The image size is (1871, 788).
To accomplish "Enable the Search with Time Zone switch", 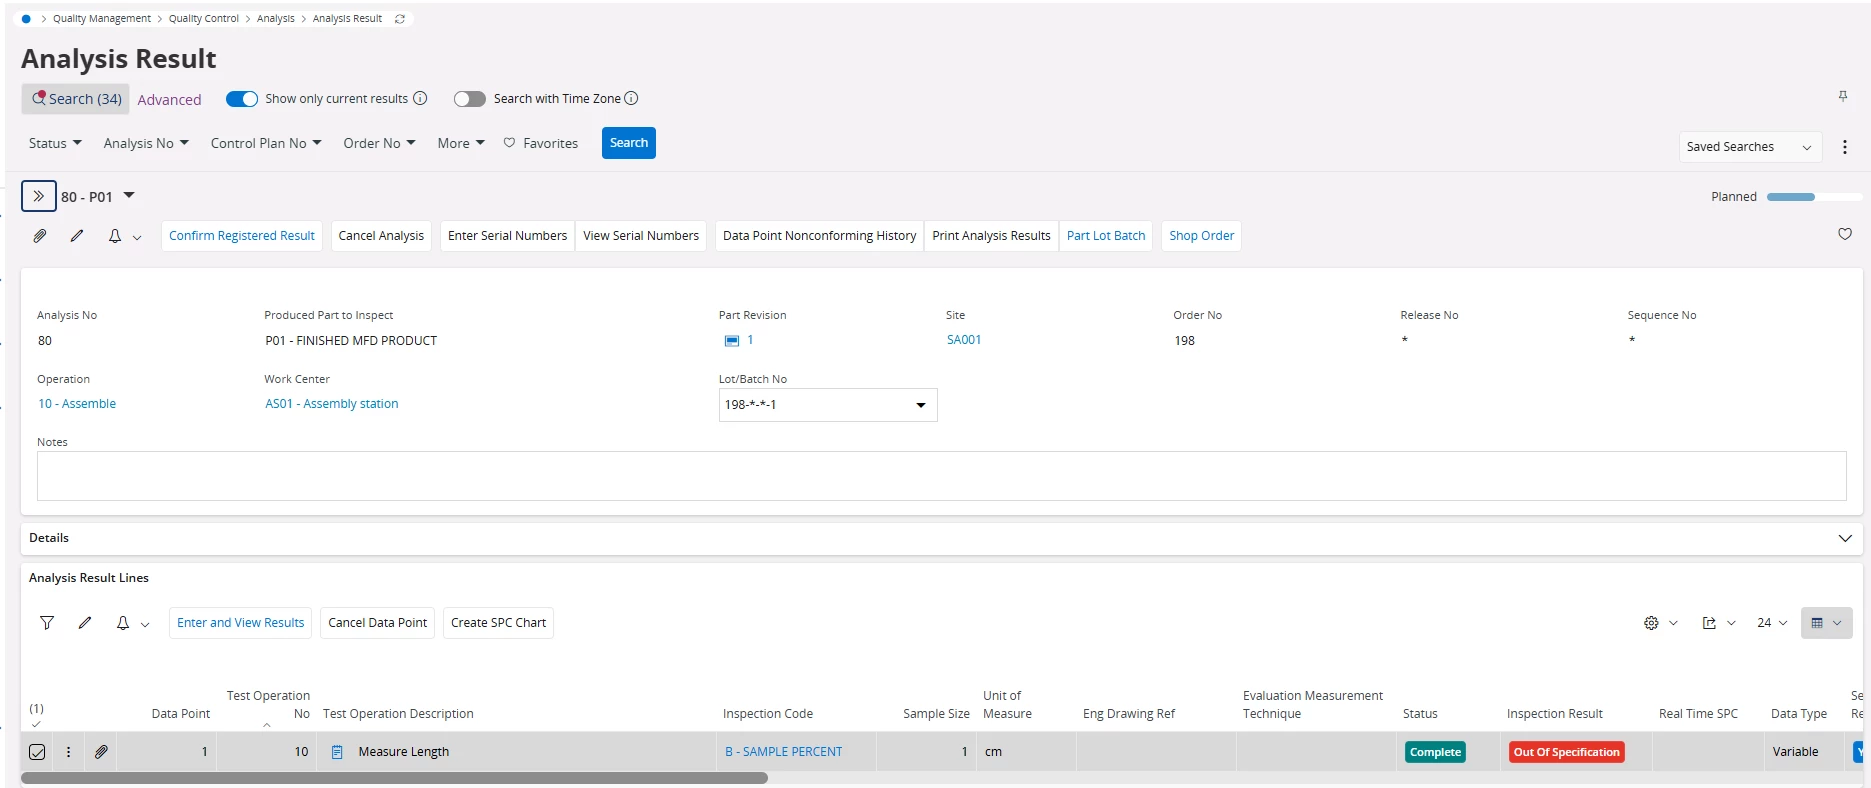I will pos(470,99).
